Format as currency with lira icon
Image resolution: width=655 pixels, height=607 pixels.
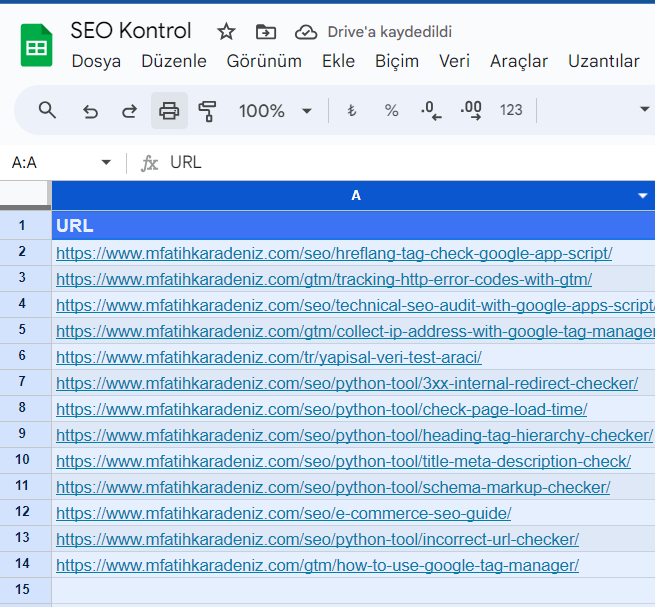click(x=351, y=110)
